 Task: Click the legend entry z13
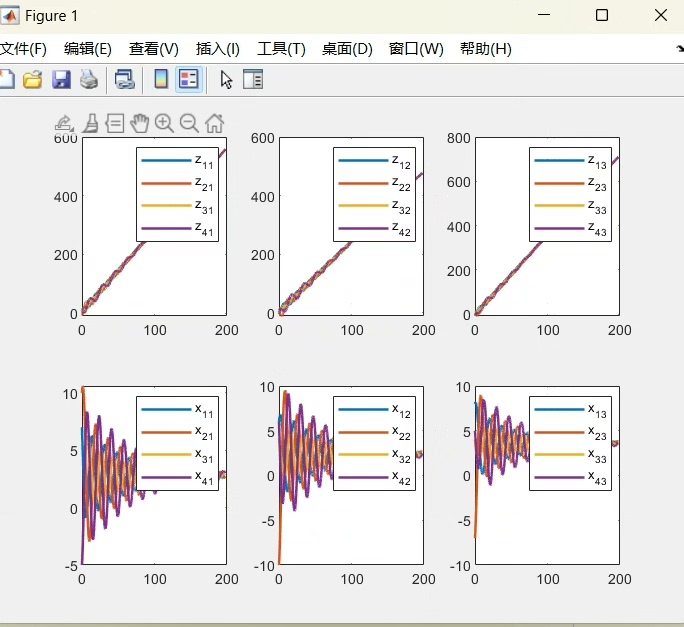[597, 161]
